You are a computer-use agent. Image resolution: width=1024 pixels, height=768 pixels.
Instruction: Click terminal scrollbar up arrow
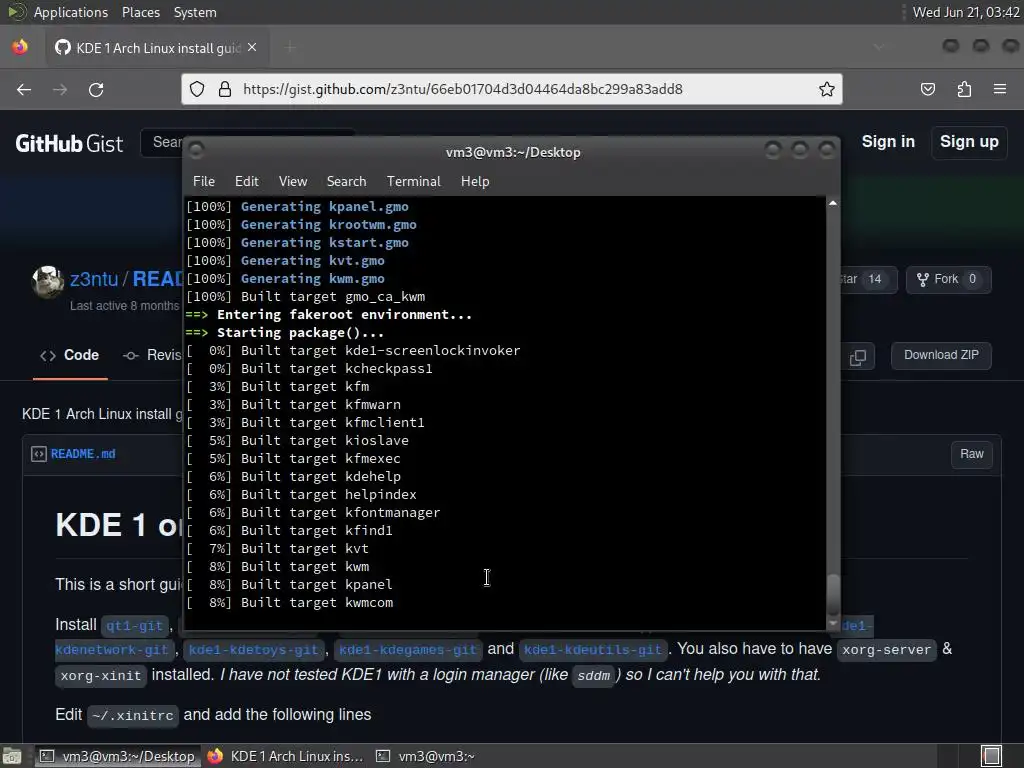coord(833,204)
